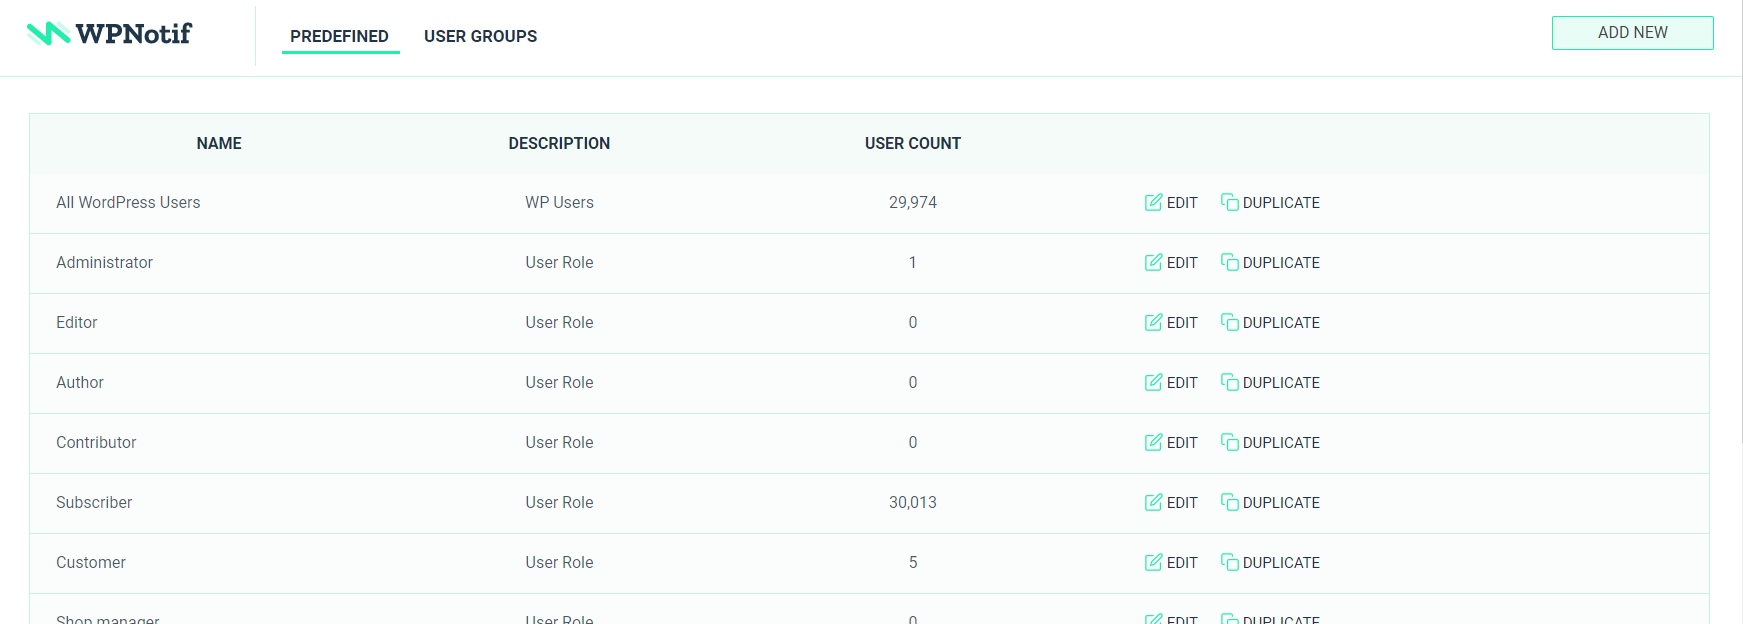Screen dimensions: 1743x624
Task: Click the duplicate icon for Administrator row
Action: (x=1229, y=262)
